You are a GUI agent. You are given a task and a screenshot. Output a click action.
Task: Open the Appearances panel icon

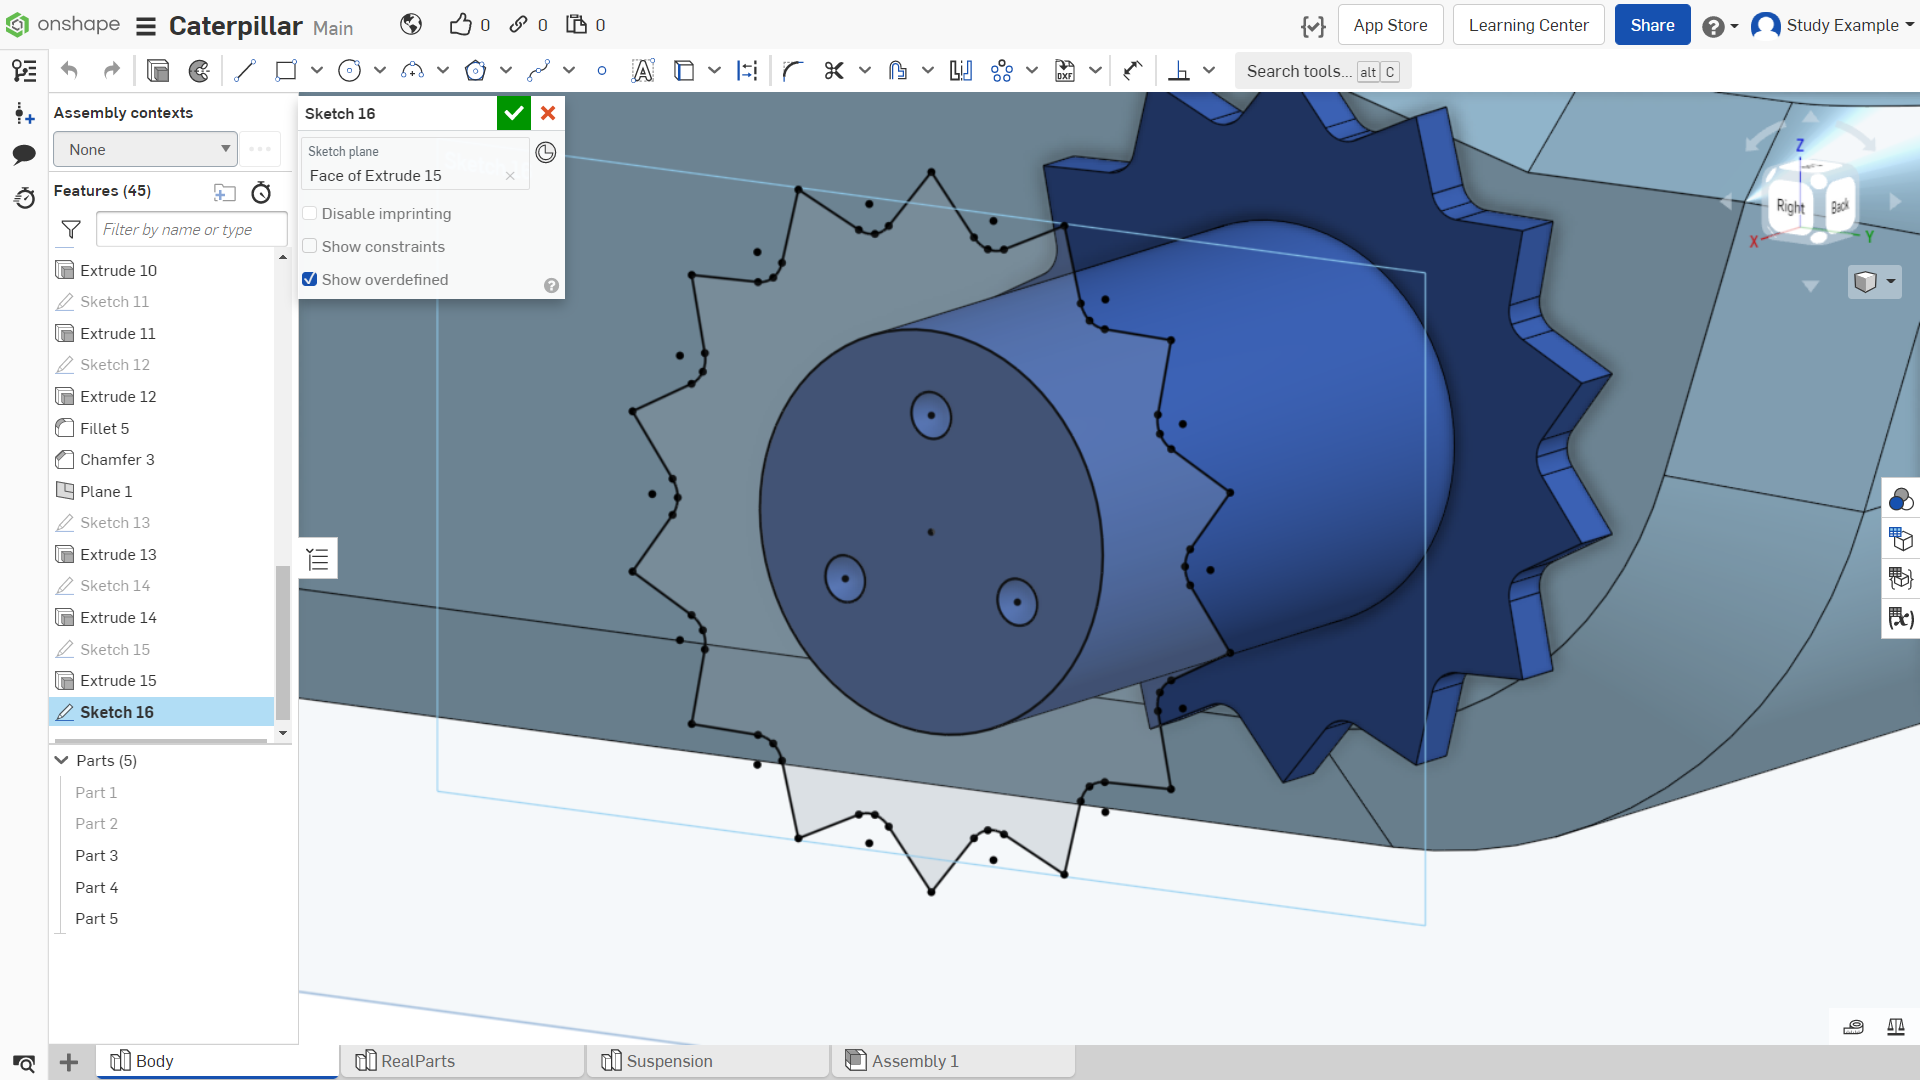pyautogui.click(x=1900, y=499)
